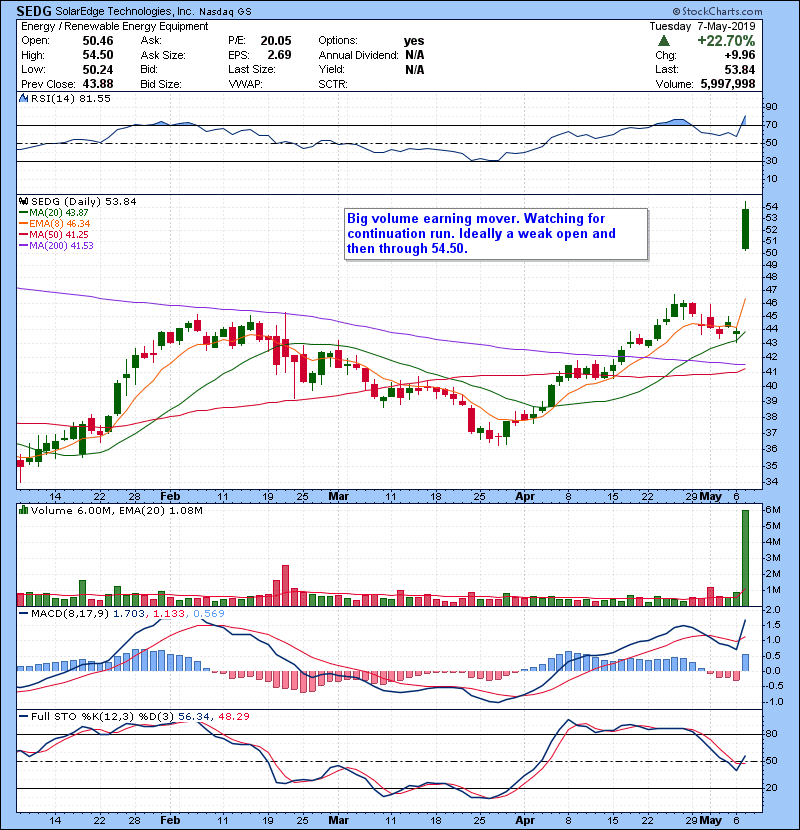Click the candlestick icon beside SEDG (Daily)
This screenshot has height=830, width=800.
point(23,202)
